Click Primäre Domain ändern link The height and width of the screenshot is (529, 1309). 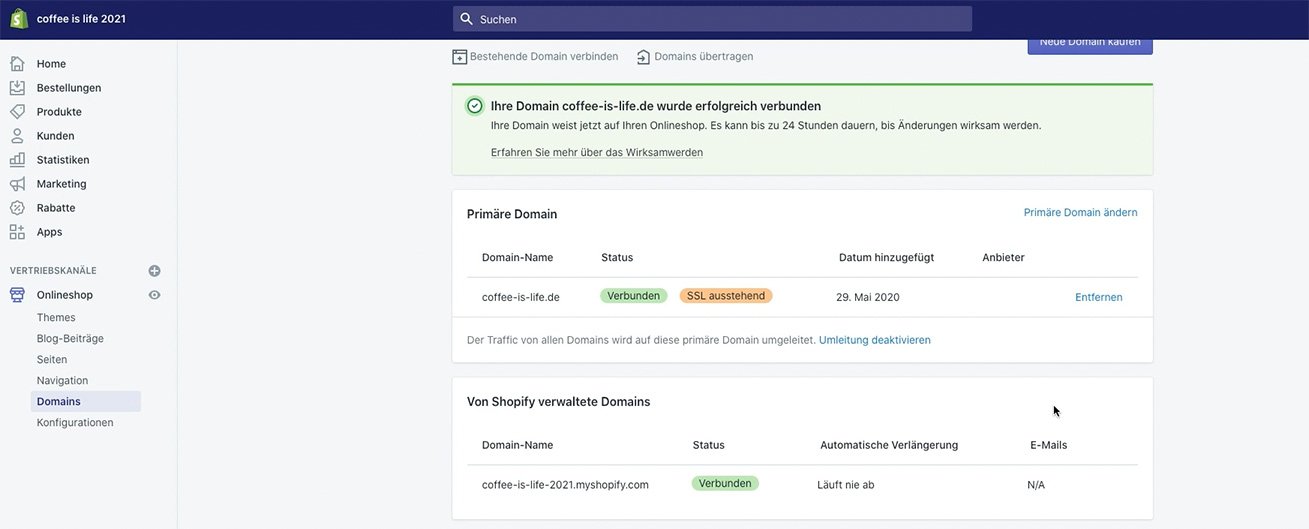point(1080,213)
